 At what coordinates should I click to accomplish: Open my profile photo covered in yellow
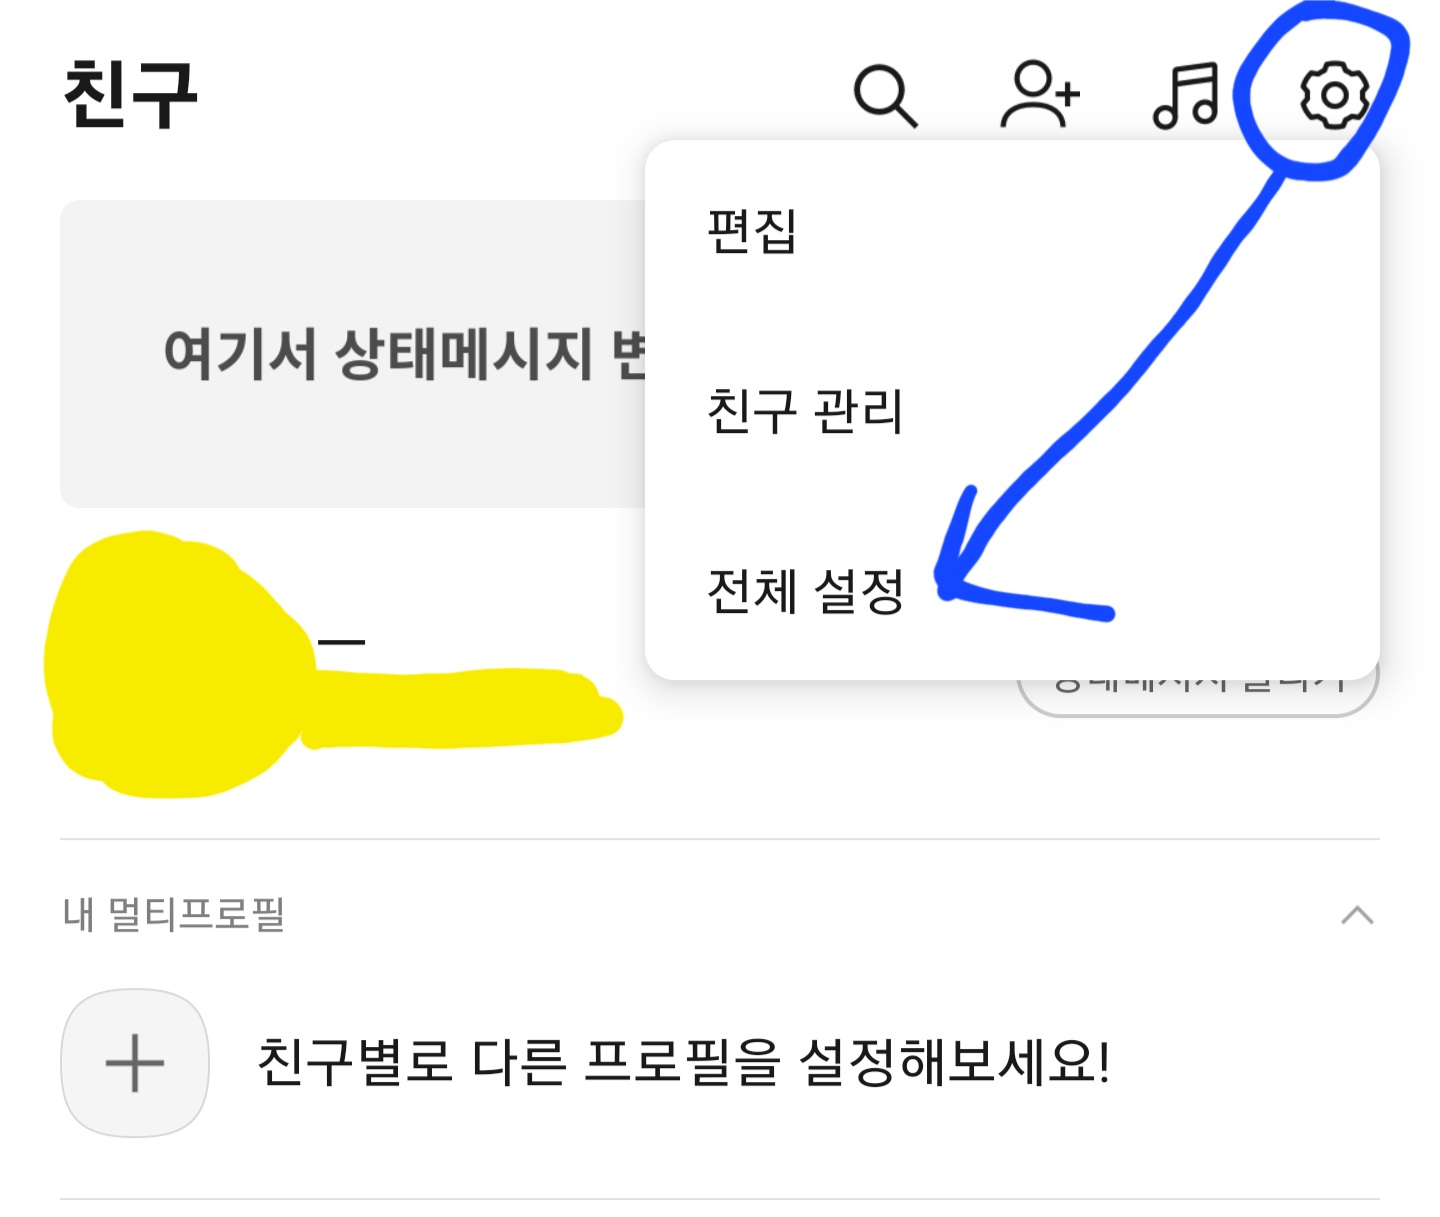175,665
